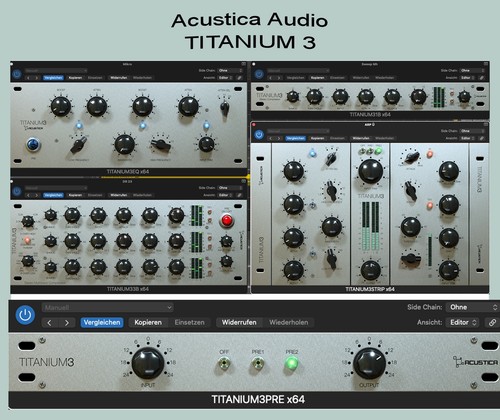Click large input knob in TITANIUM3STRIP center

click(370, 171)
